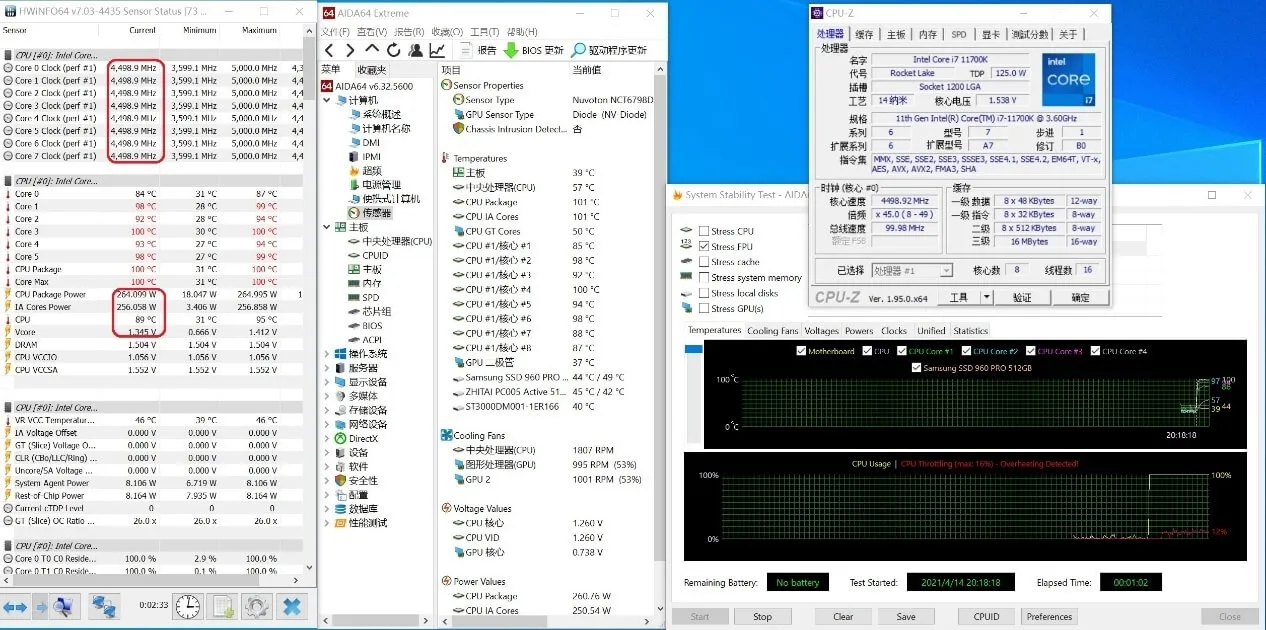The width and height of the screenshot is (1266, 630).
Task: Click the AIDA64 back navigation arrow
Action: (328, 50)
